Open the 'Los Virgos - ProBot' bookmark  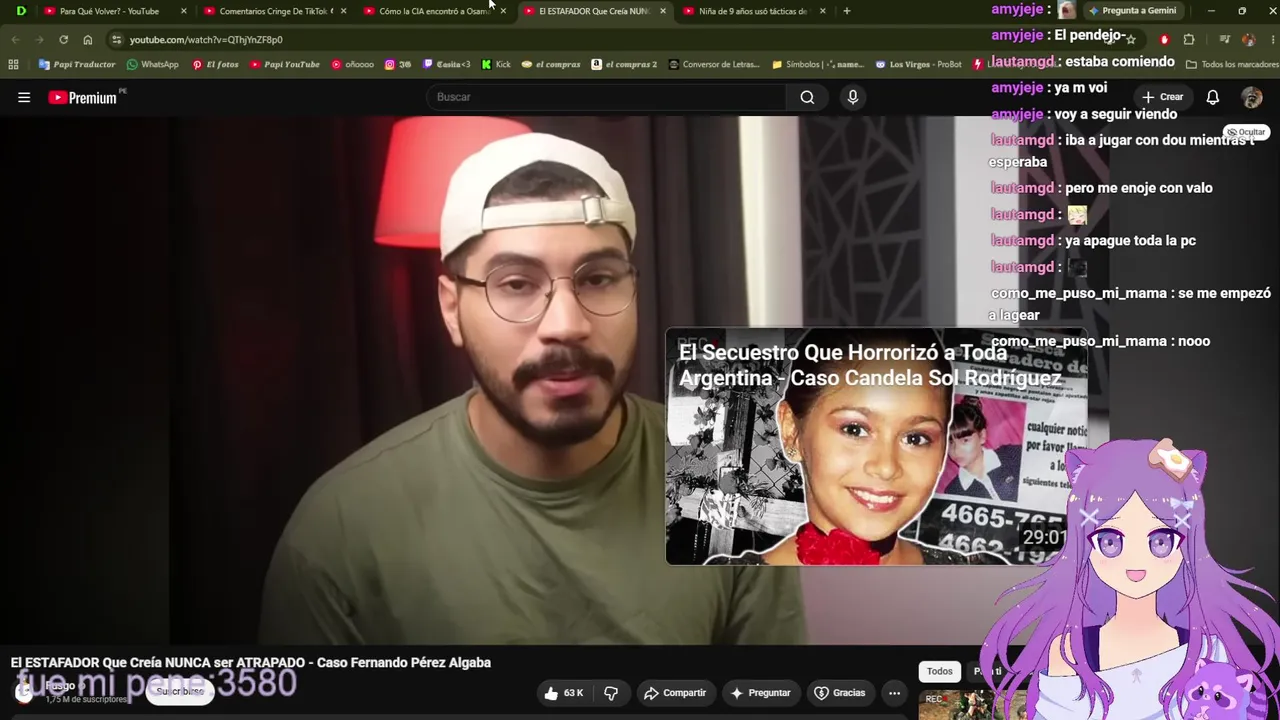coord(918,64)
